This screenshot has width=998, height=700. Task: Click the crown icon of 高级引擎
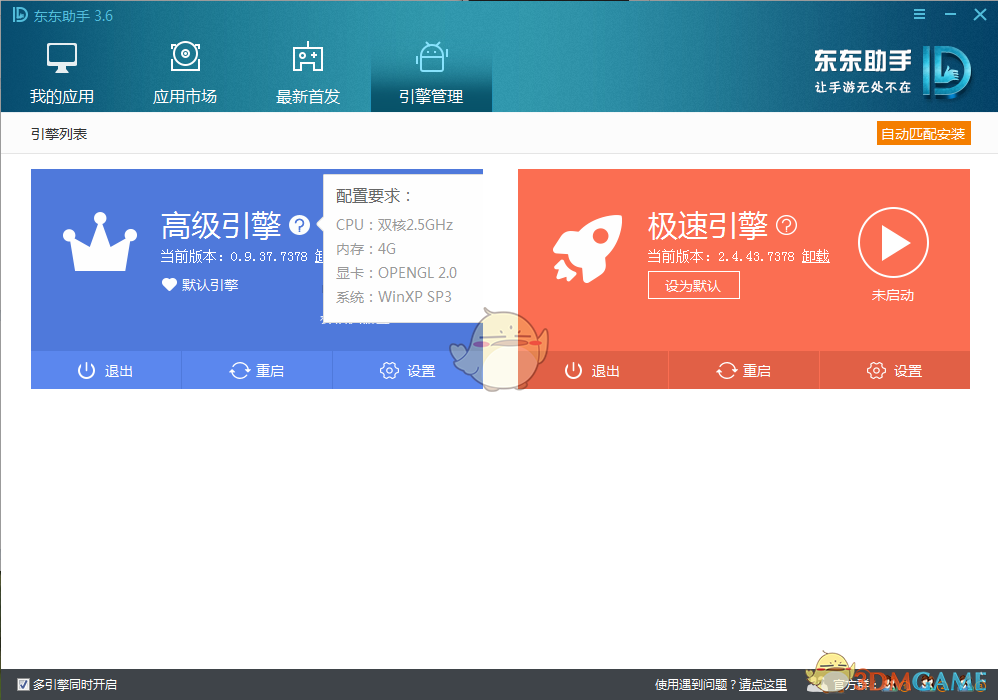100,242
